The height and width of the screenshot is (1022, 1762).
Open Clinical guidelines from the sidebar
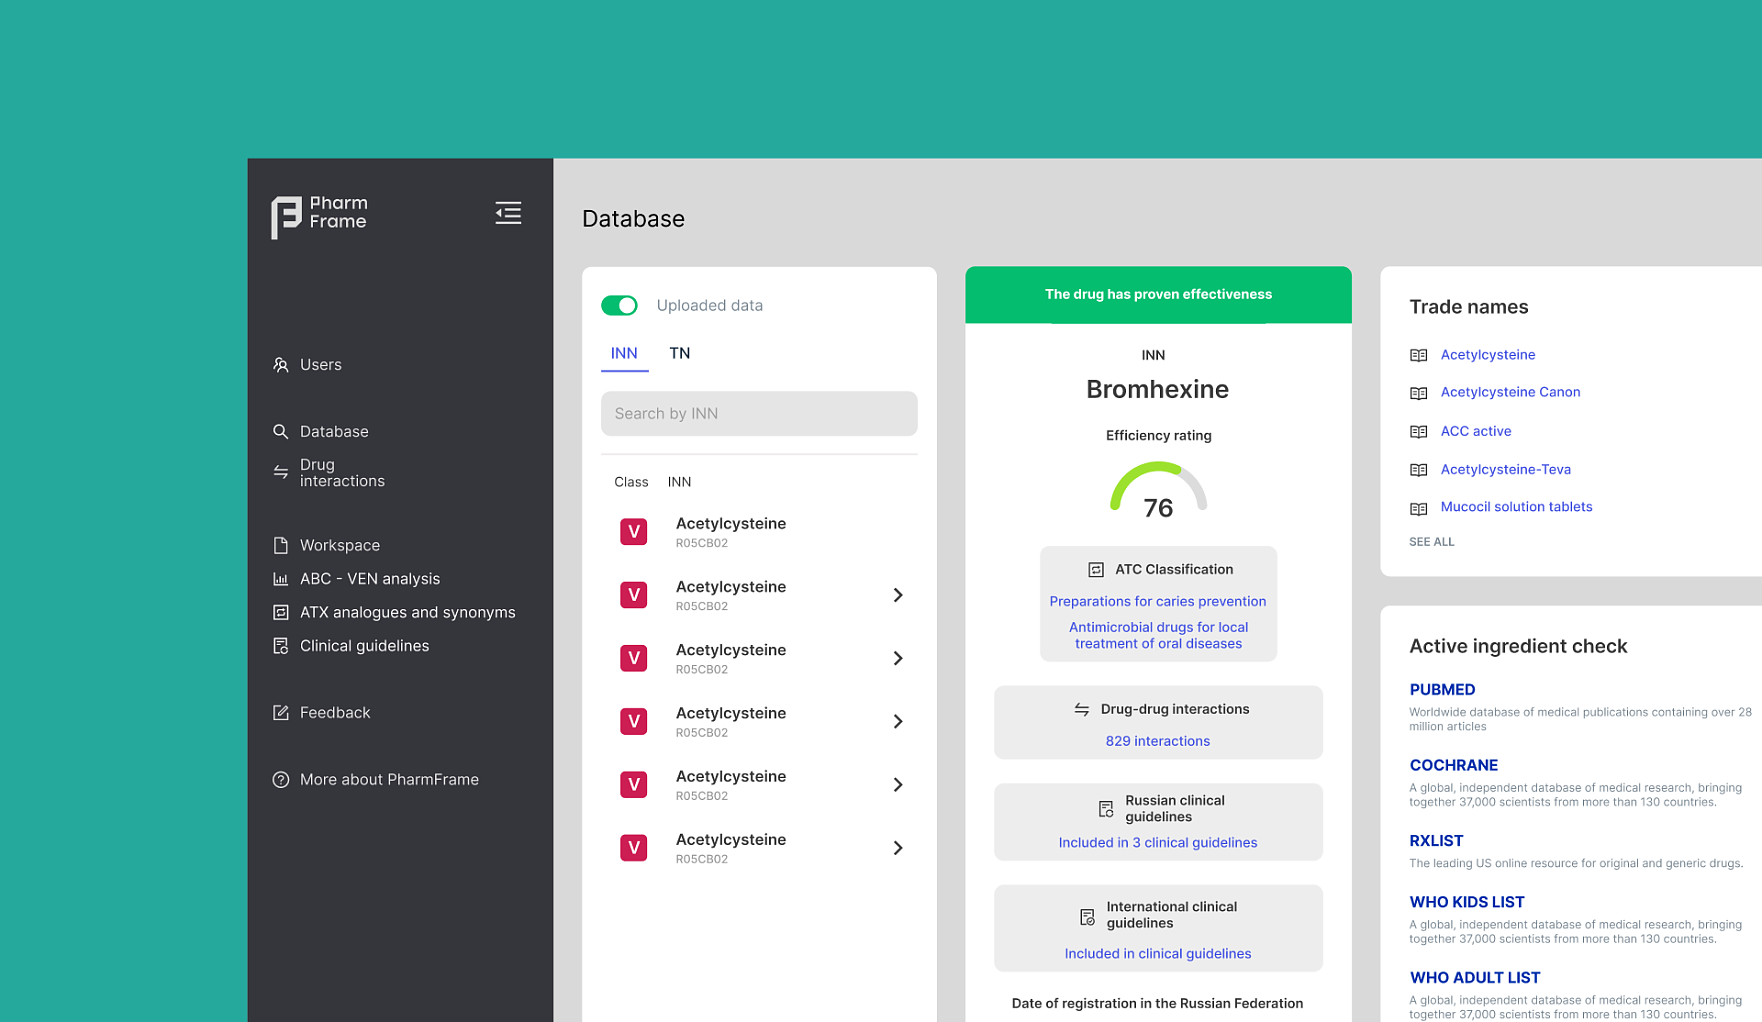coord(364,645)
